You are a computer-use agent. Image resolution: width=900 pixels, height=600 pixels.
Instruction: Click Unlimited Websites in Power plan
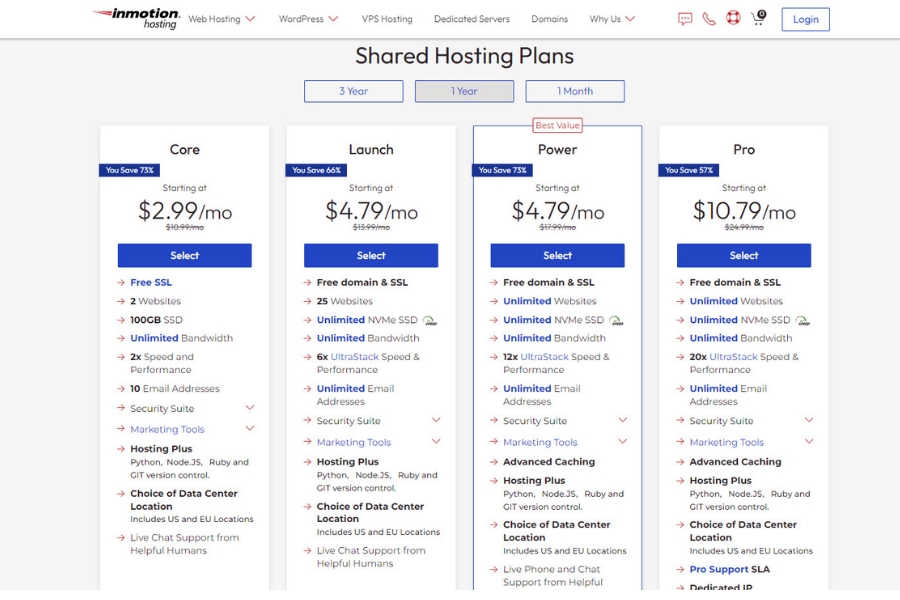coord(550,301)
